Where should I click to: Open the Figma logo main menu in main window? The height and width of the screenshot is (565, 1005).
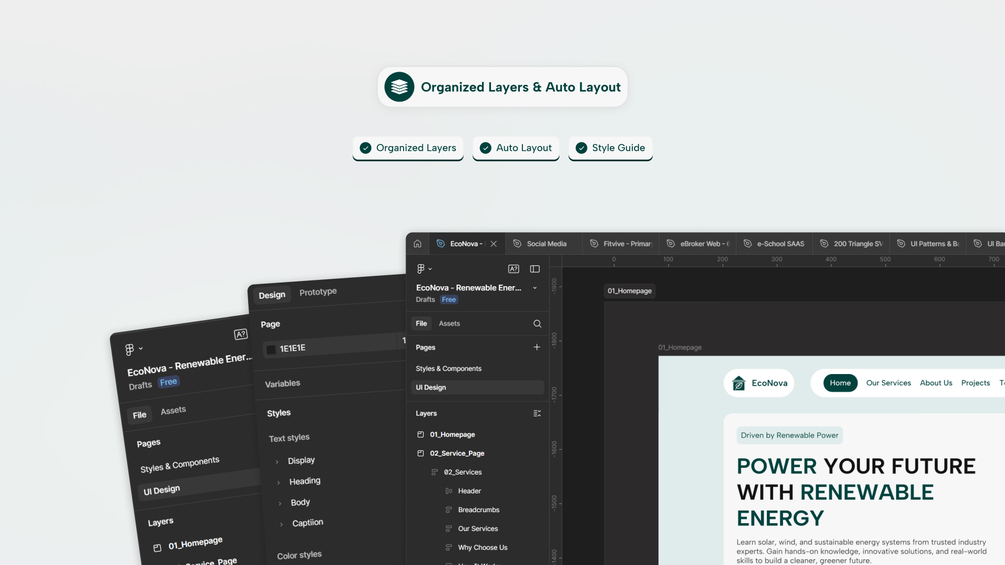pyautogui.click(x=420, y=269)
